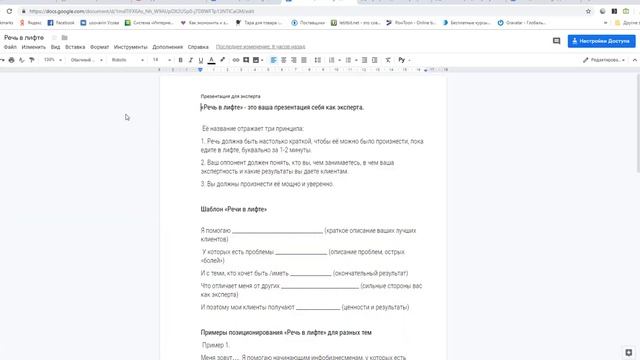
Task: Toggle Bold formatting
Action: coord(180,60)
